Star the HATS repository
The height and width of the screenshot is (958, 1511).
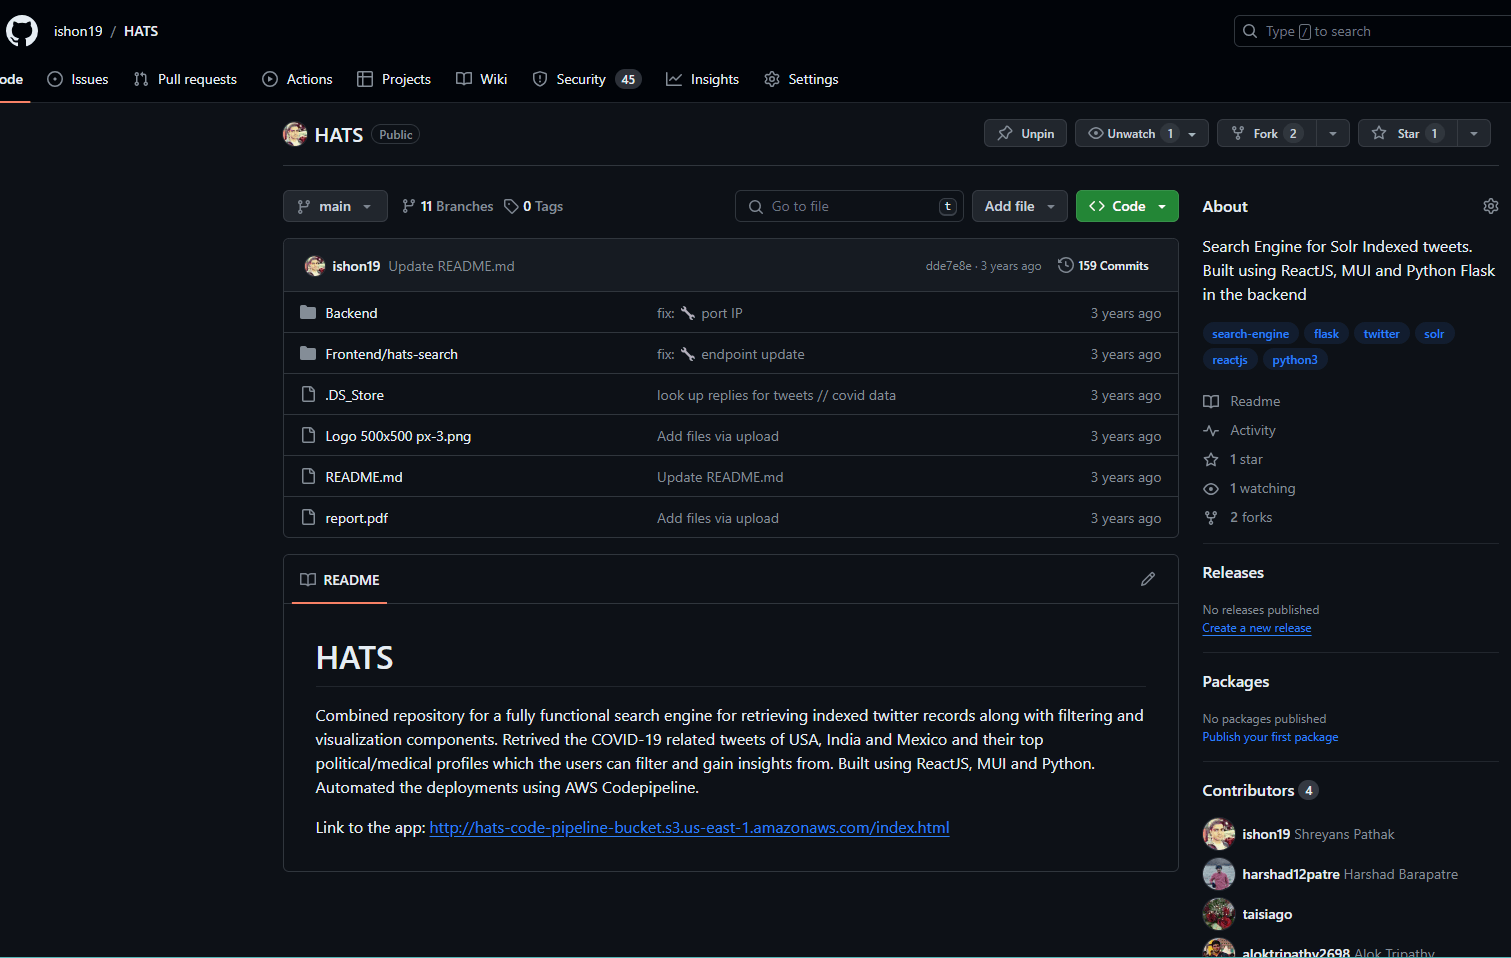[1408, 133]
